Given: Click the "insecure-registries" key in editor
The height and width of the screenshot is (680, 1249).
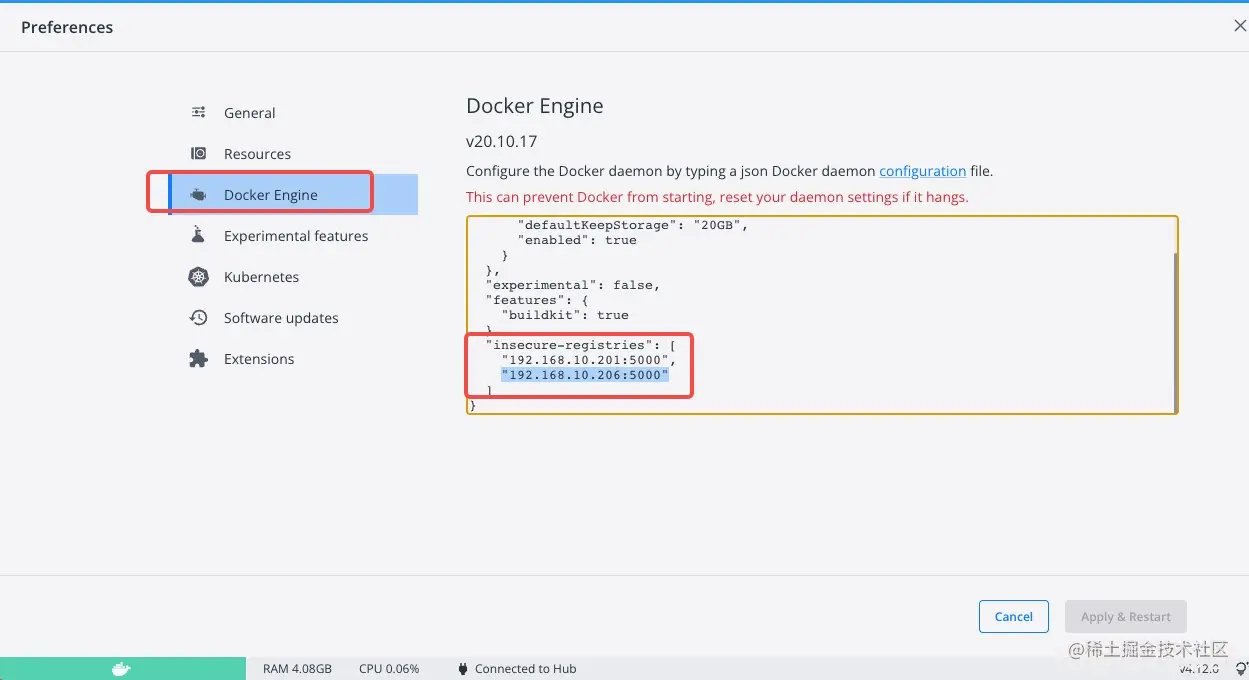Looking at the screenshot, I should (568, 345).
